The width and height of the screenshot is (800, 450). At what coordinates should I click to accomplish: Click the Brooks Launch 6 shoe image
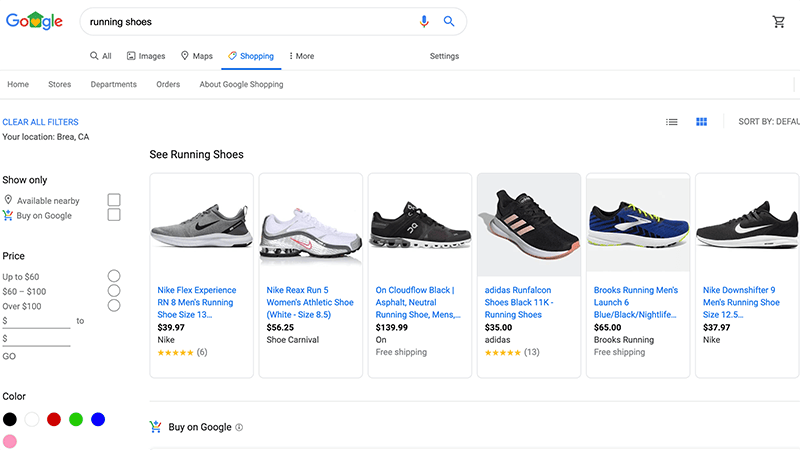click(637, 226)
